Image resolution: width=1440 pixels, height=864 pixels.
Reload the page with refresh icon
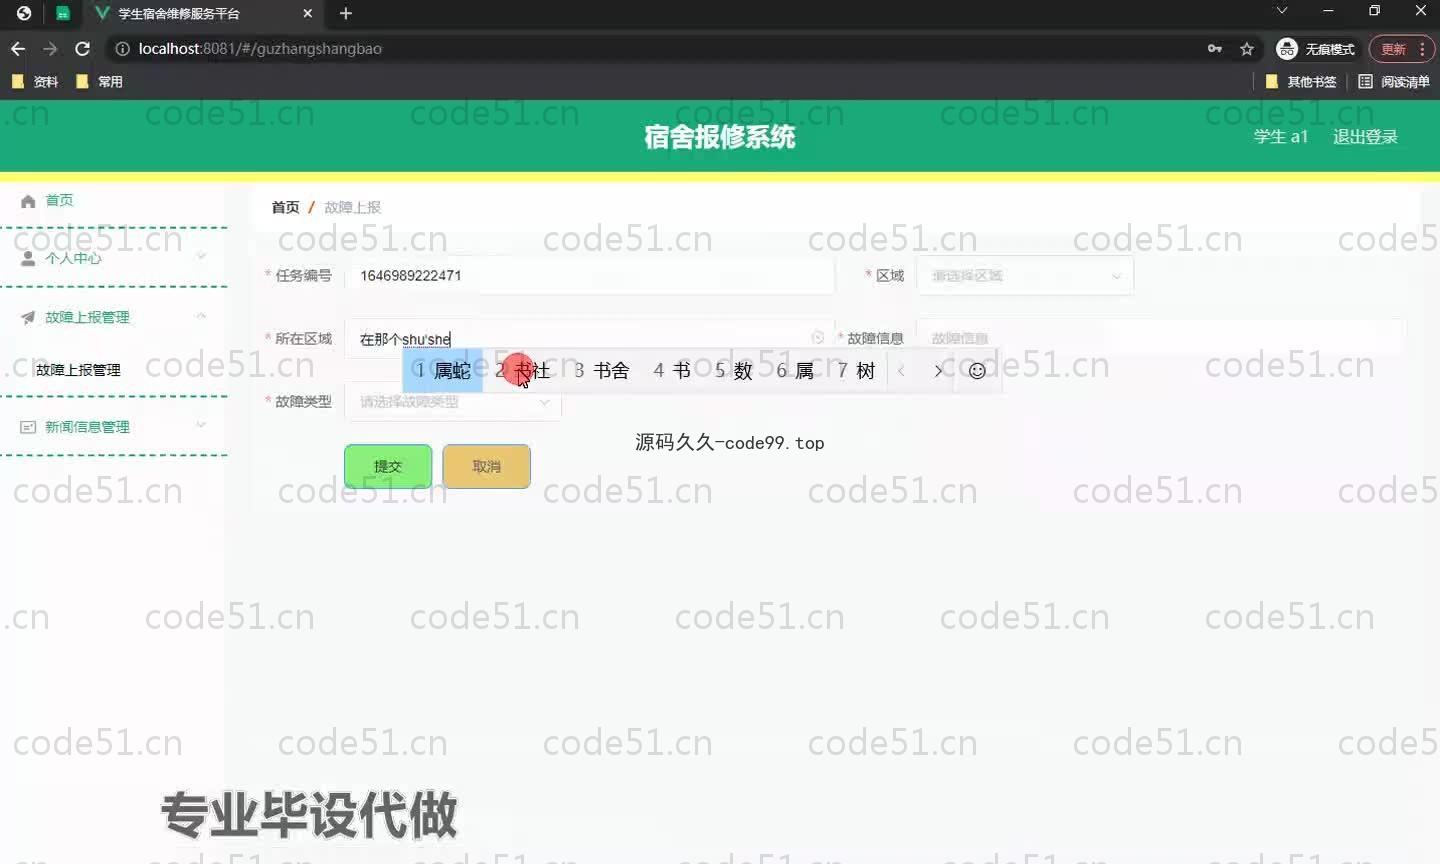(x=83, y=49)
